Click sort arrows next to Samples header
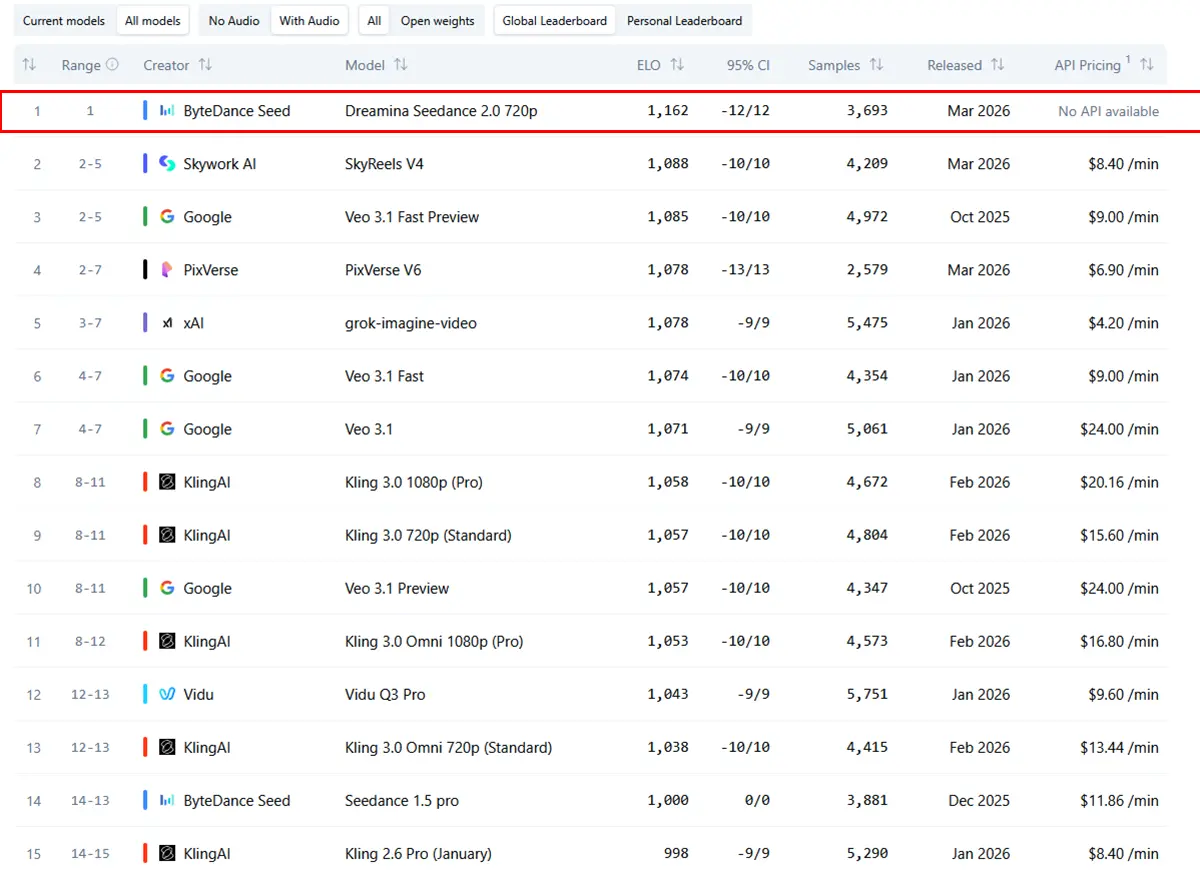 876,65
